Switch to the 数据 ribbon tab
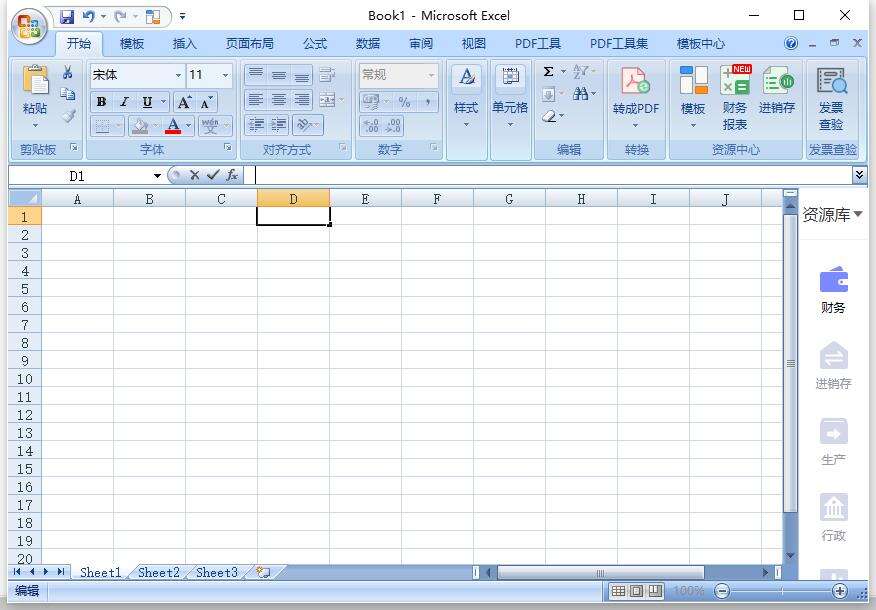876x610 pixels. coord(368,44)
